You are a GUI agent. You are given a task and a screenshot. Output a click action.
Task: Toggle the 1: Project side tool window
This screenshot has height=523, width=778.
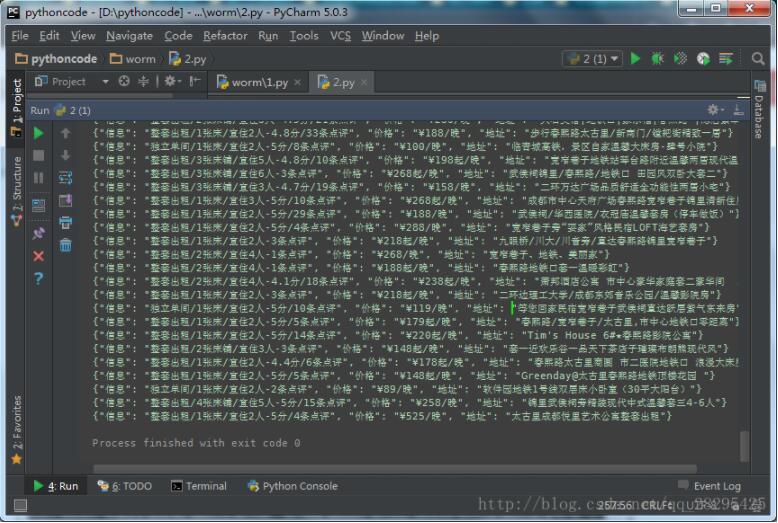coord(16,107)
